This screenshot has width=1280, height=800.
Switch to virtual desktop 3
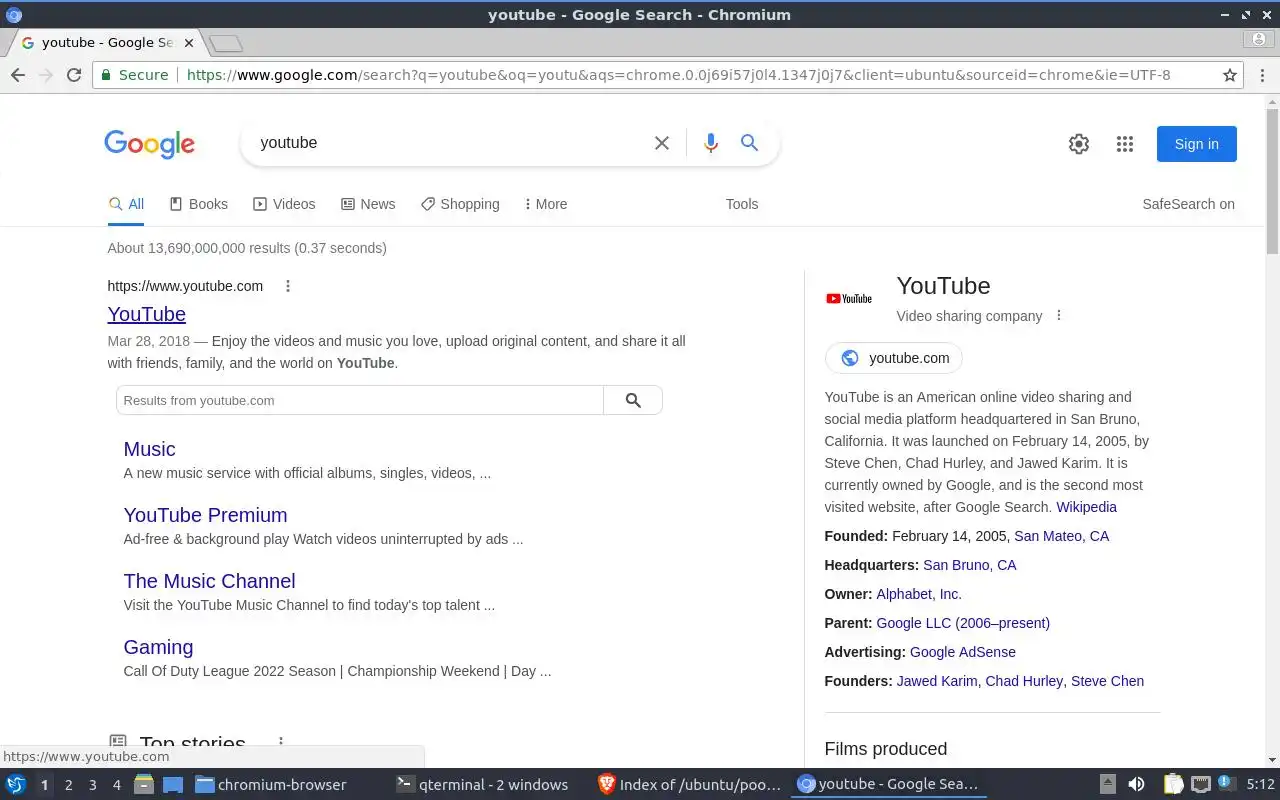92,785
